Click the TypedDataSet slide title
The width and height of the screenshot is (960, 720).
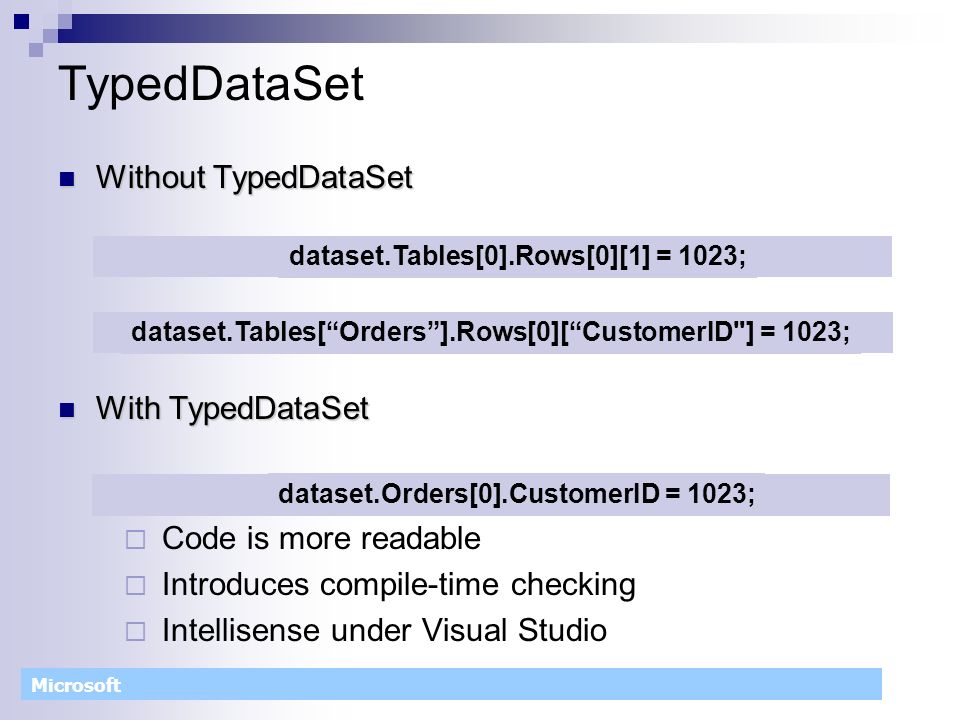pyautogui.click(x=211, y=84)
